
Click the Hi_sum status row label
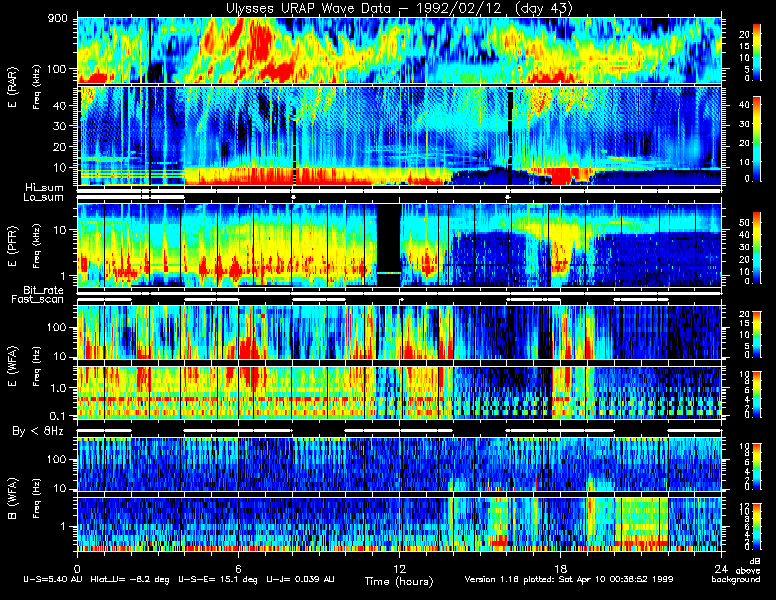coord(43,187)
